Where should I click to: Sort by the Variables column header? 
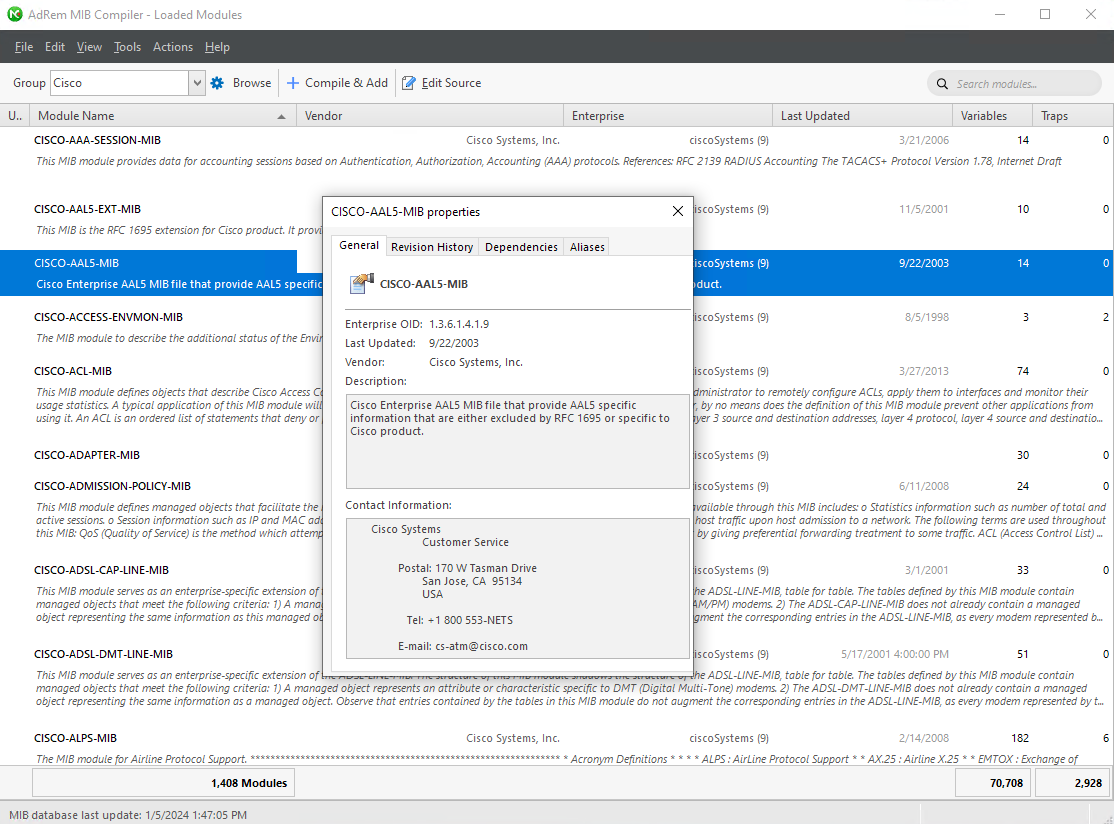992,116
